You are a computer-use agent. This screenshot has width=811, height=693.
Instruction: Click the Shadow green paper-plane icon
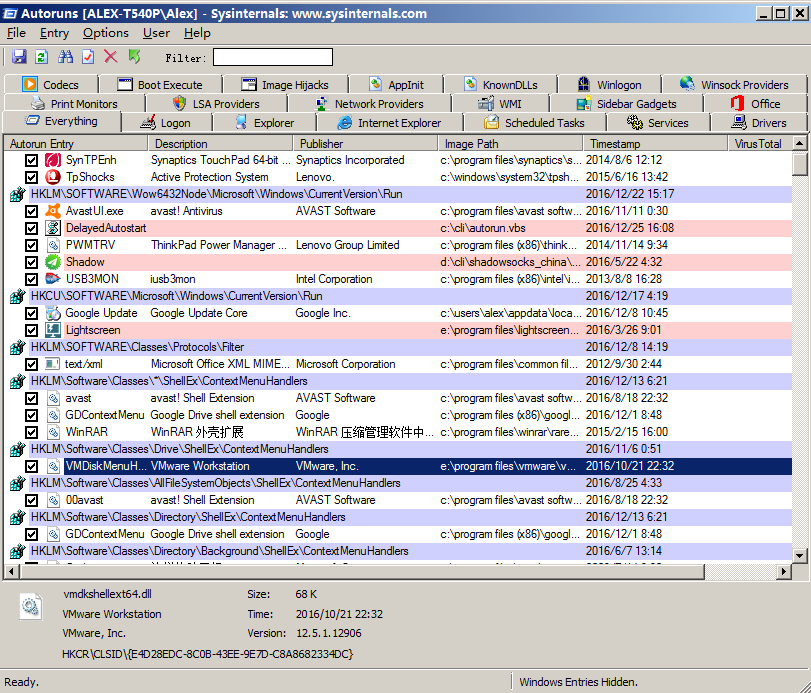tap(52, 262)
